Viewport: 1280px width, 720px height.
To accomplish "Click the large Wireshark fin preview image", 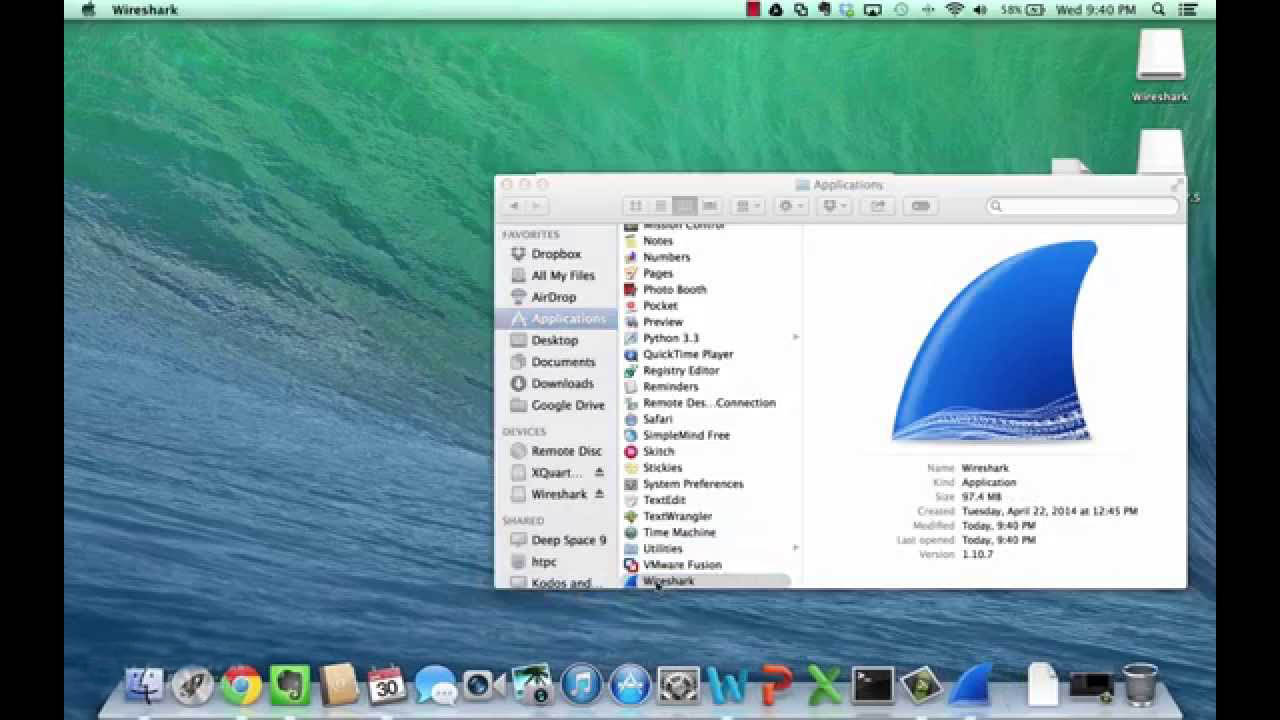I will point(994,341).
